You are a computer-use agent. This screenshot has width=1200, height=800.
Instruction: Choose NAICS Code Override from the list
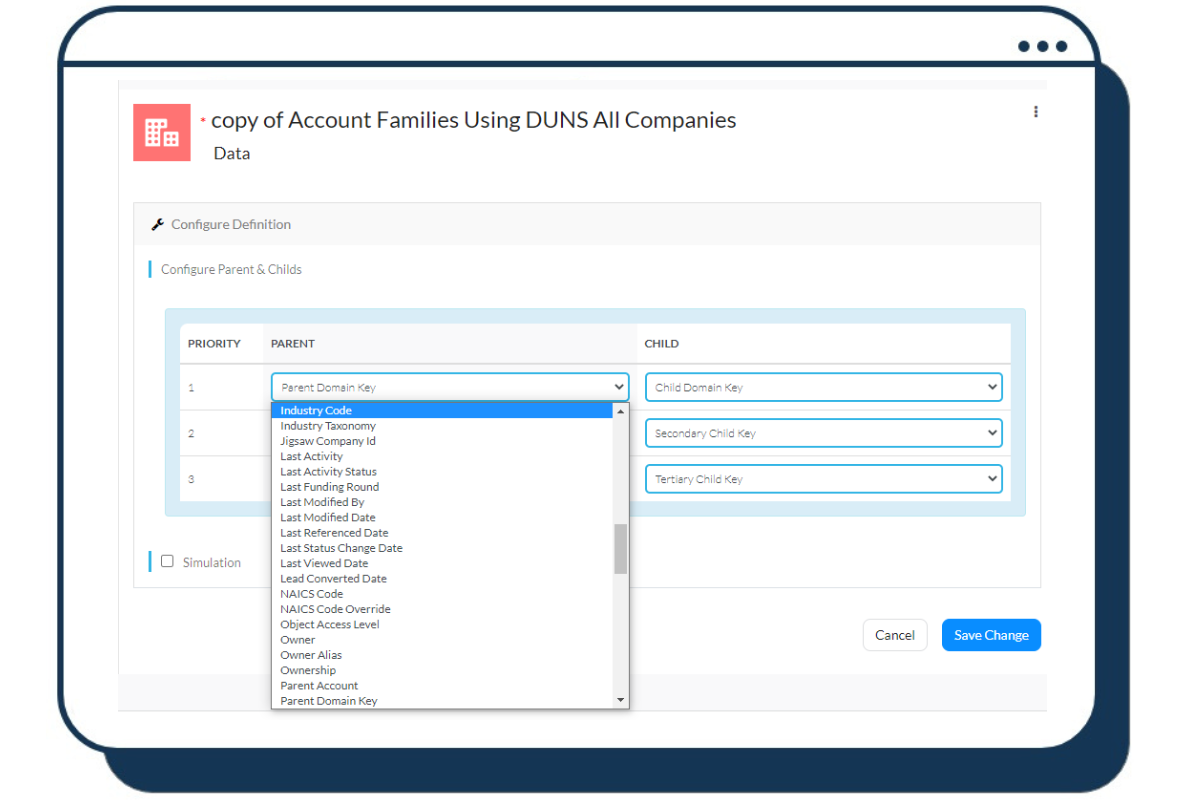pyautogui.click(x=335, y=608)
